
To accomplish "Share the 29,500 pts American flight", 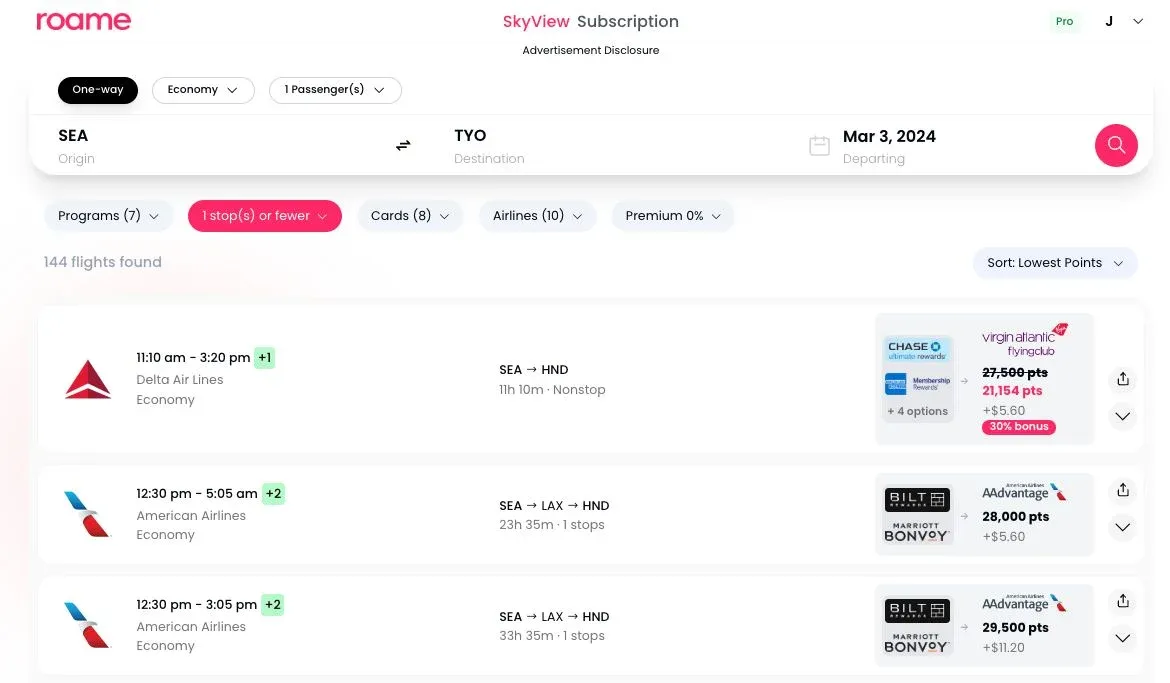I will point(1122,602).
